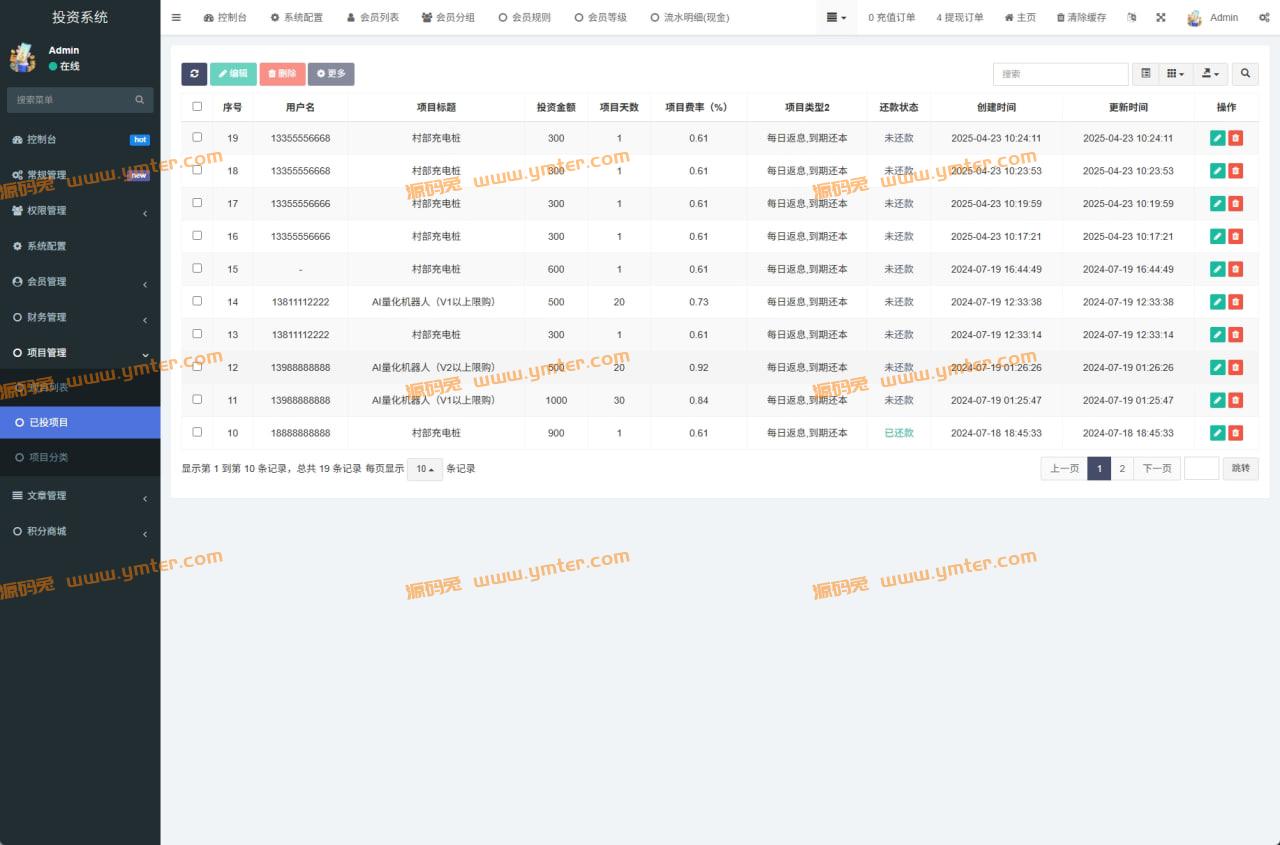Open the language switch icon in top bar
The width and height of the screenshot is (1280, 845).
pos(1131,17)
